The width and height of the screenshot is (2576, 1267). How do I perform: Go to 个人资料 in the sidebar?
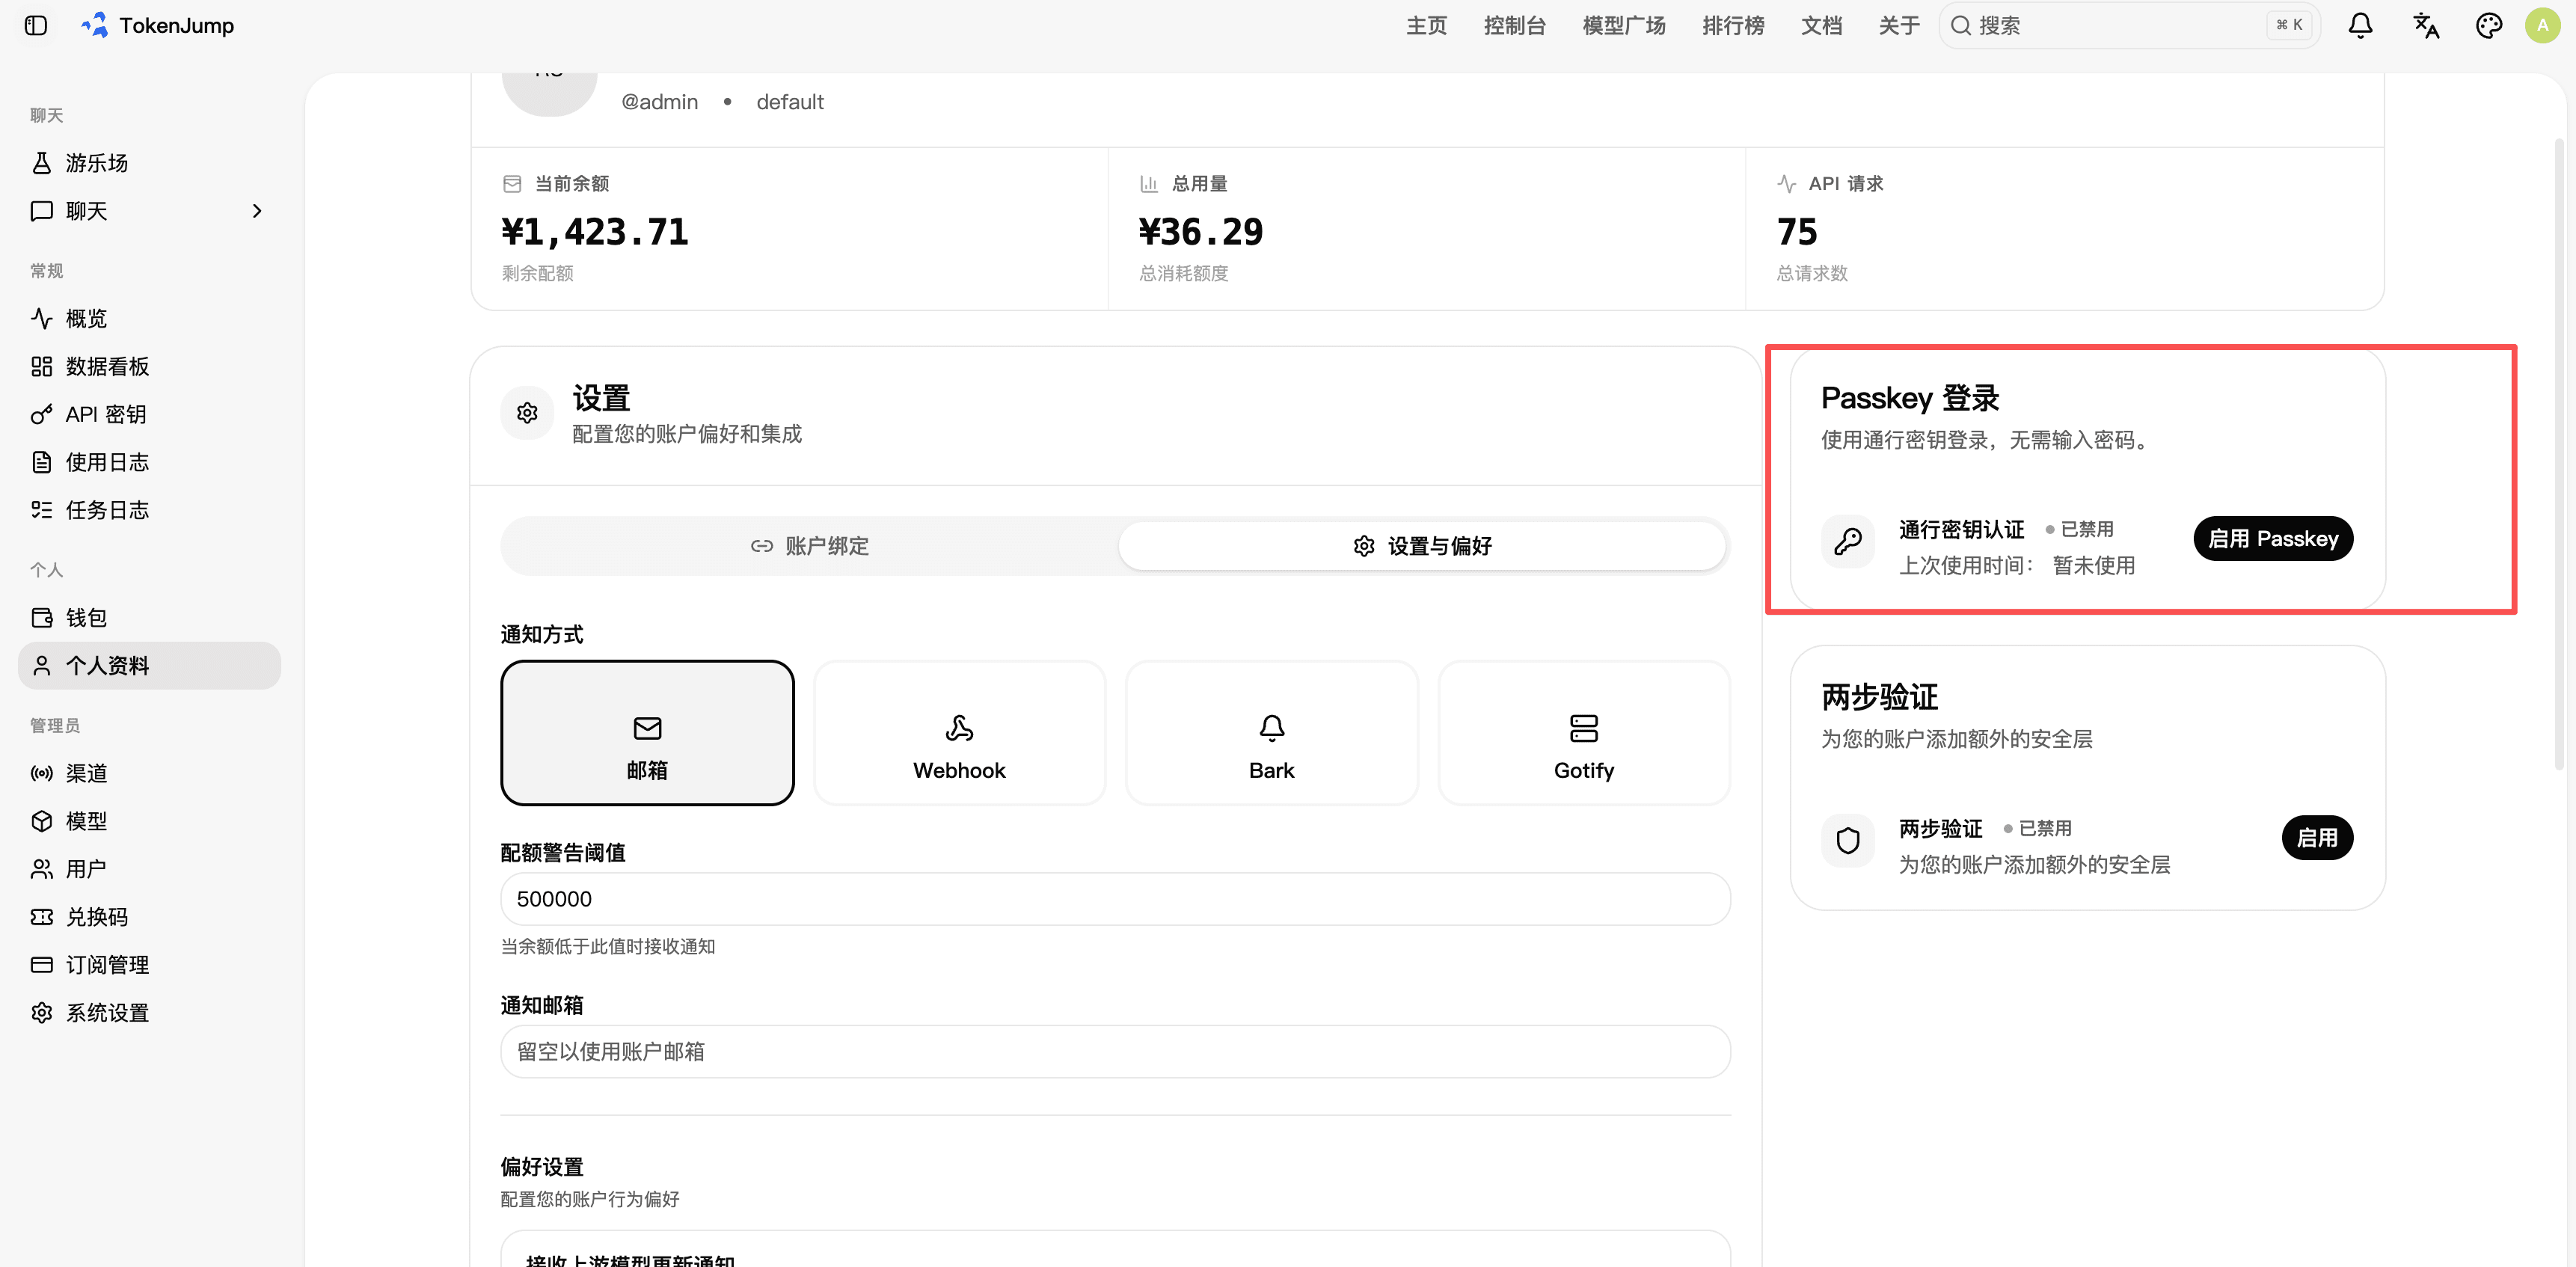(x=150, y=665)
